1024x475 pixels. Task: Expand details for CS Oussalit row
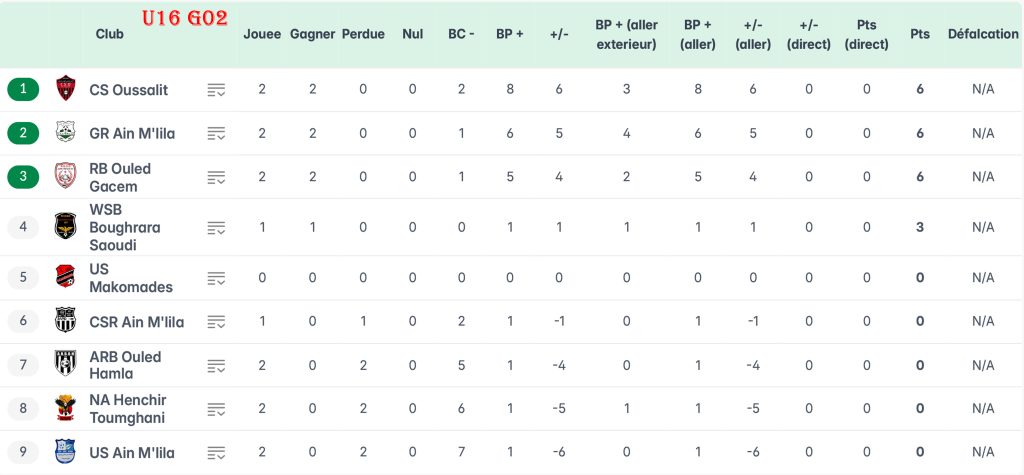tap(216, 90)
